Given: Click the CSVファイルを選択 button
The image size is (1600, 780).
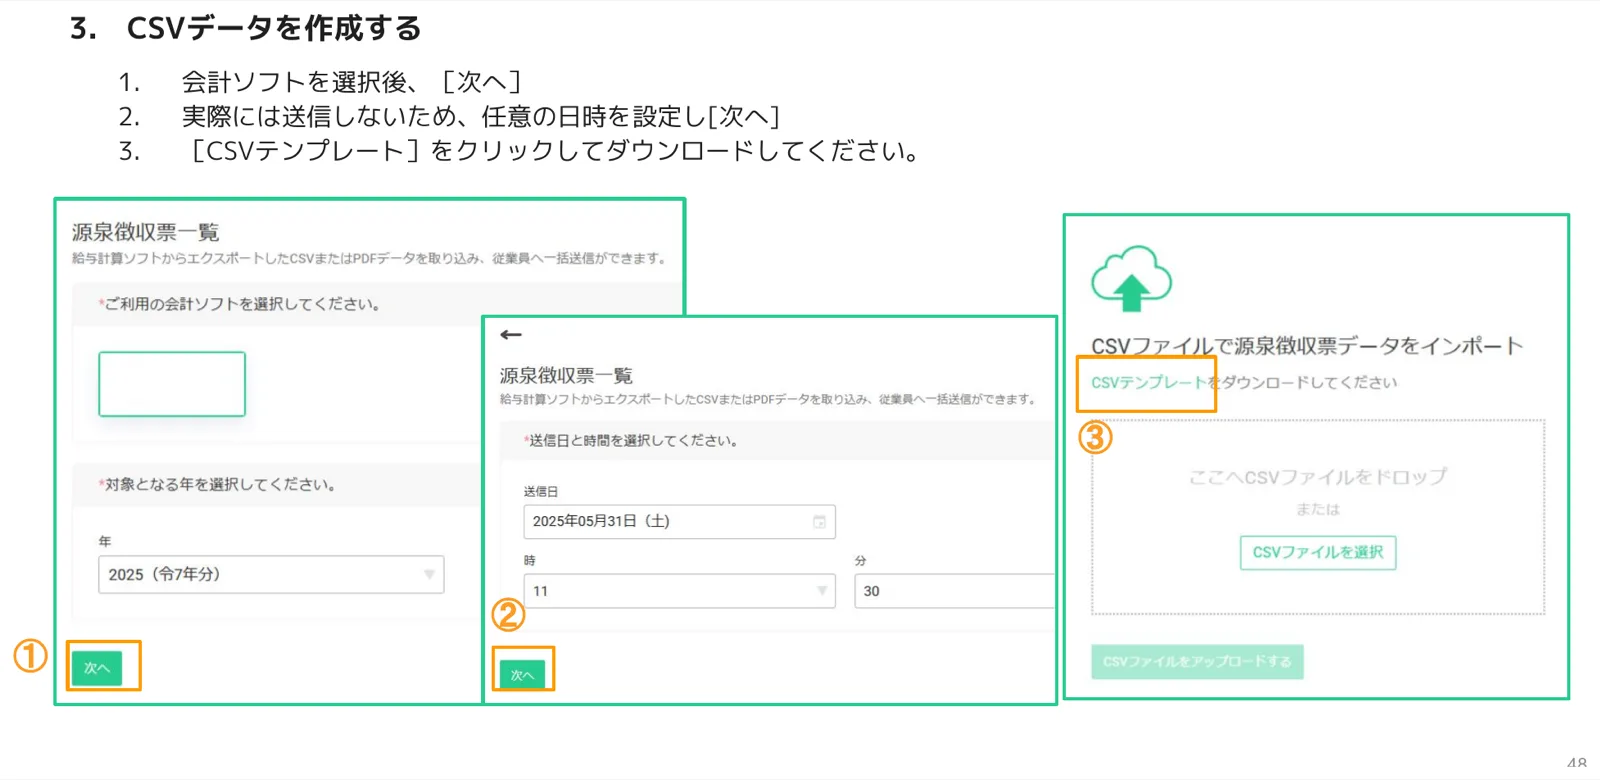Looking at the screenshot, I should (x=1318, y=553).
